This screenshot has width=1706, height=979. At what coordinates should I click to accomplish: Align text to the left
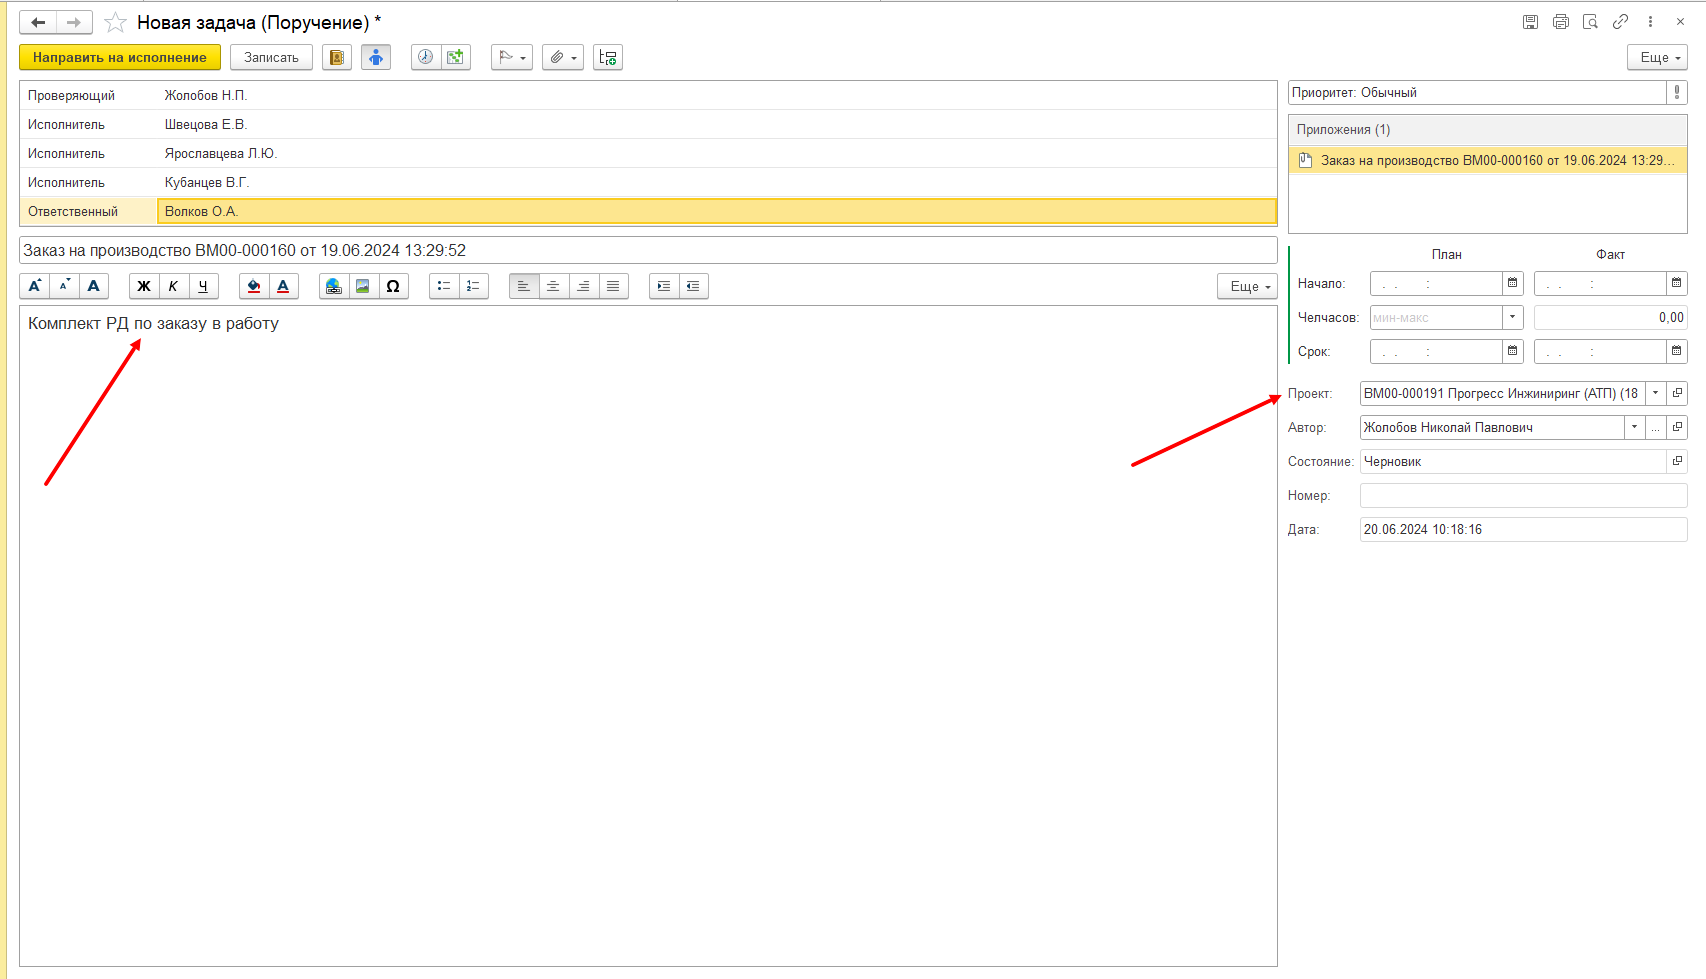tap(524, 286)
